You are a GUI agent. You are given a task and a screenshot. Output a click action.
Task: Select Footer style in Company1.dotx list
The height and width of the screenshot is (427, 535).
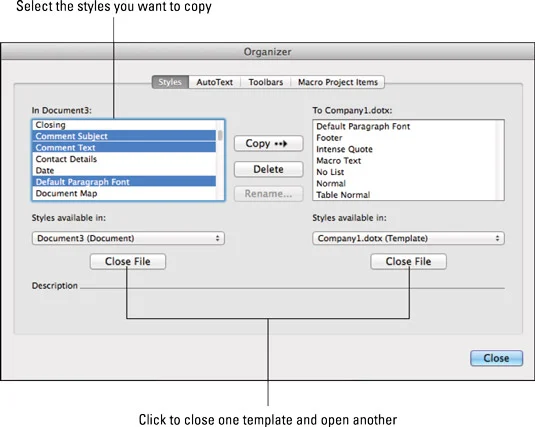click(x=405, y=138)
